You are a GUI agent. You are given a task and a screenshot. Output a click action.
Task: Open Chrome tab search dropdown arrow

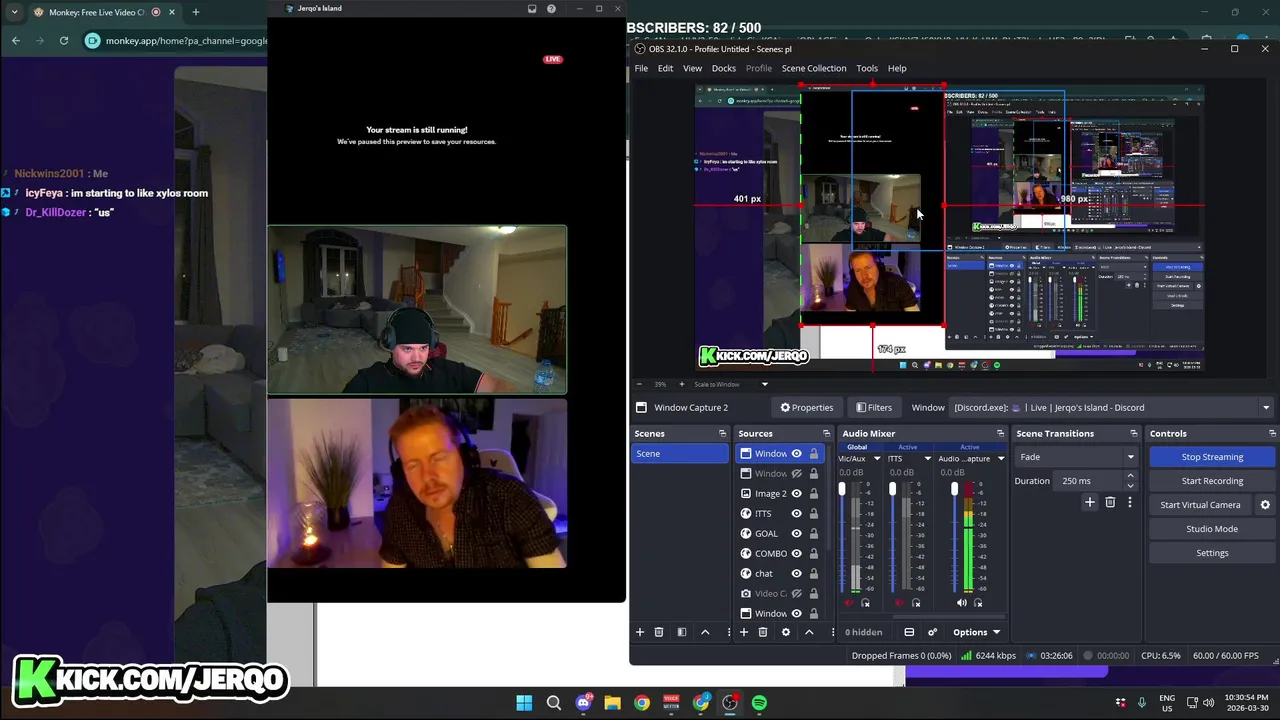pos(14,12)
